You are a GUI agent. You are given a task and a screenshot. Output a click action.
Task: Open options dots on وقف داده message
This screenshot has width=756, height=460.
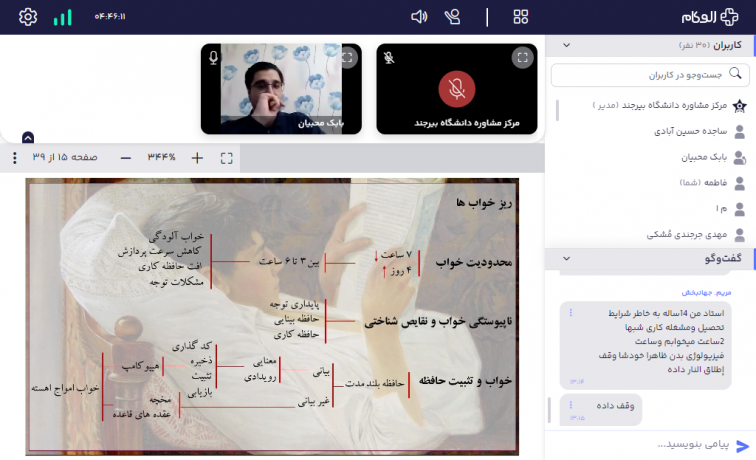tap(571, 405)
